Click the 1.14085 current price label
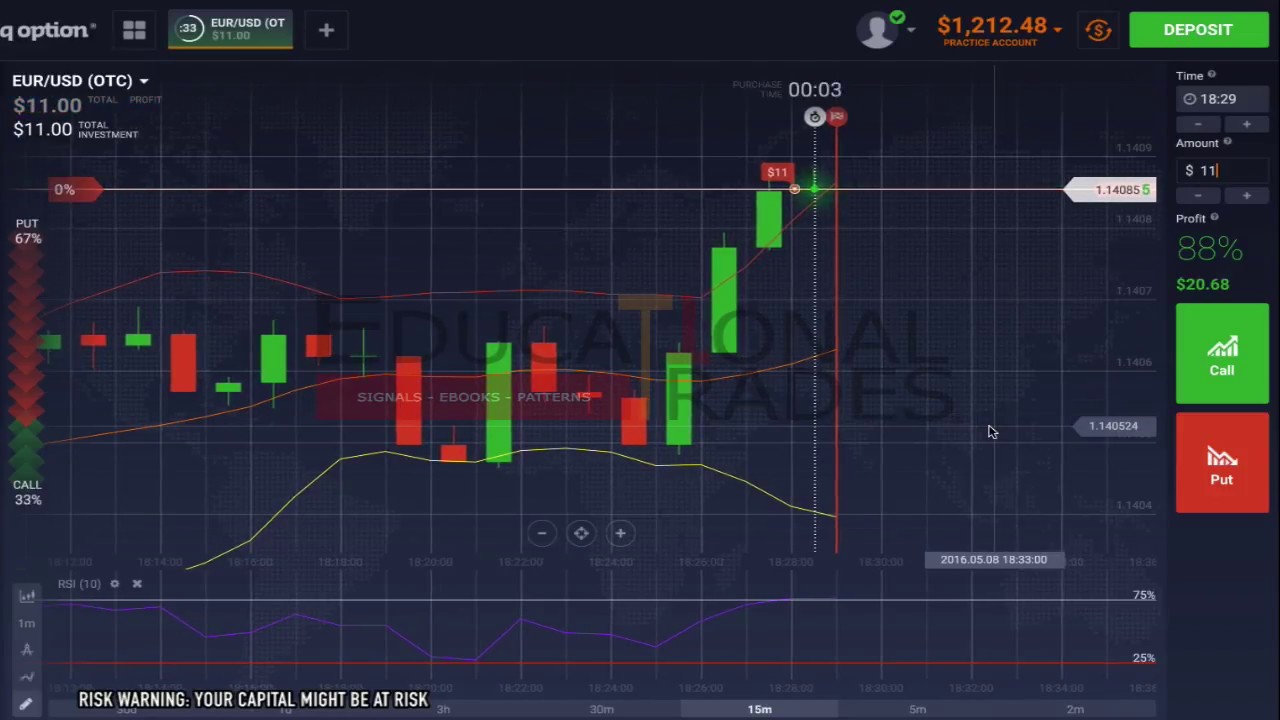This screenshot has height=720, width=1280. click(1110, 190)
